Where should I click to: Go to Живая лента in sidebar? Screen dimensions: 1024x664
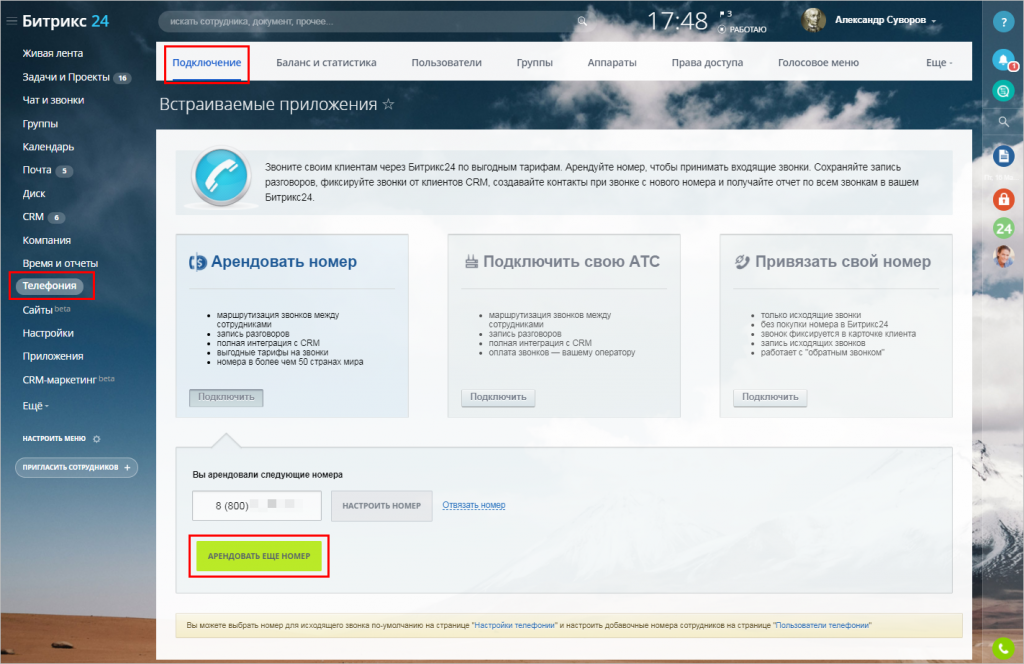click(x=52, y=54)
